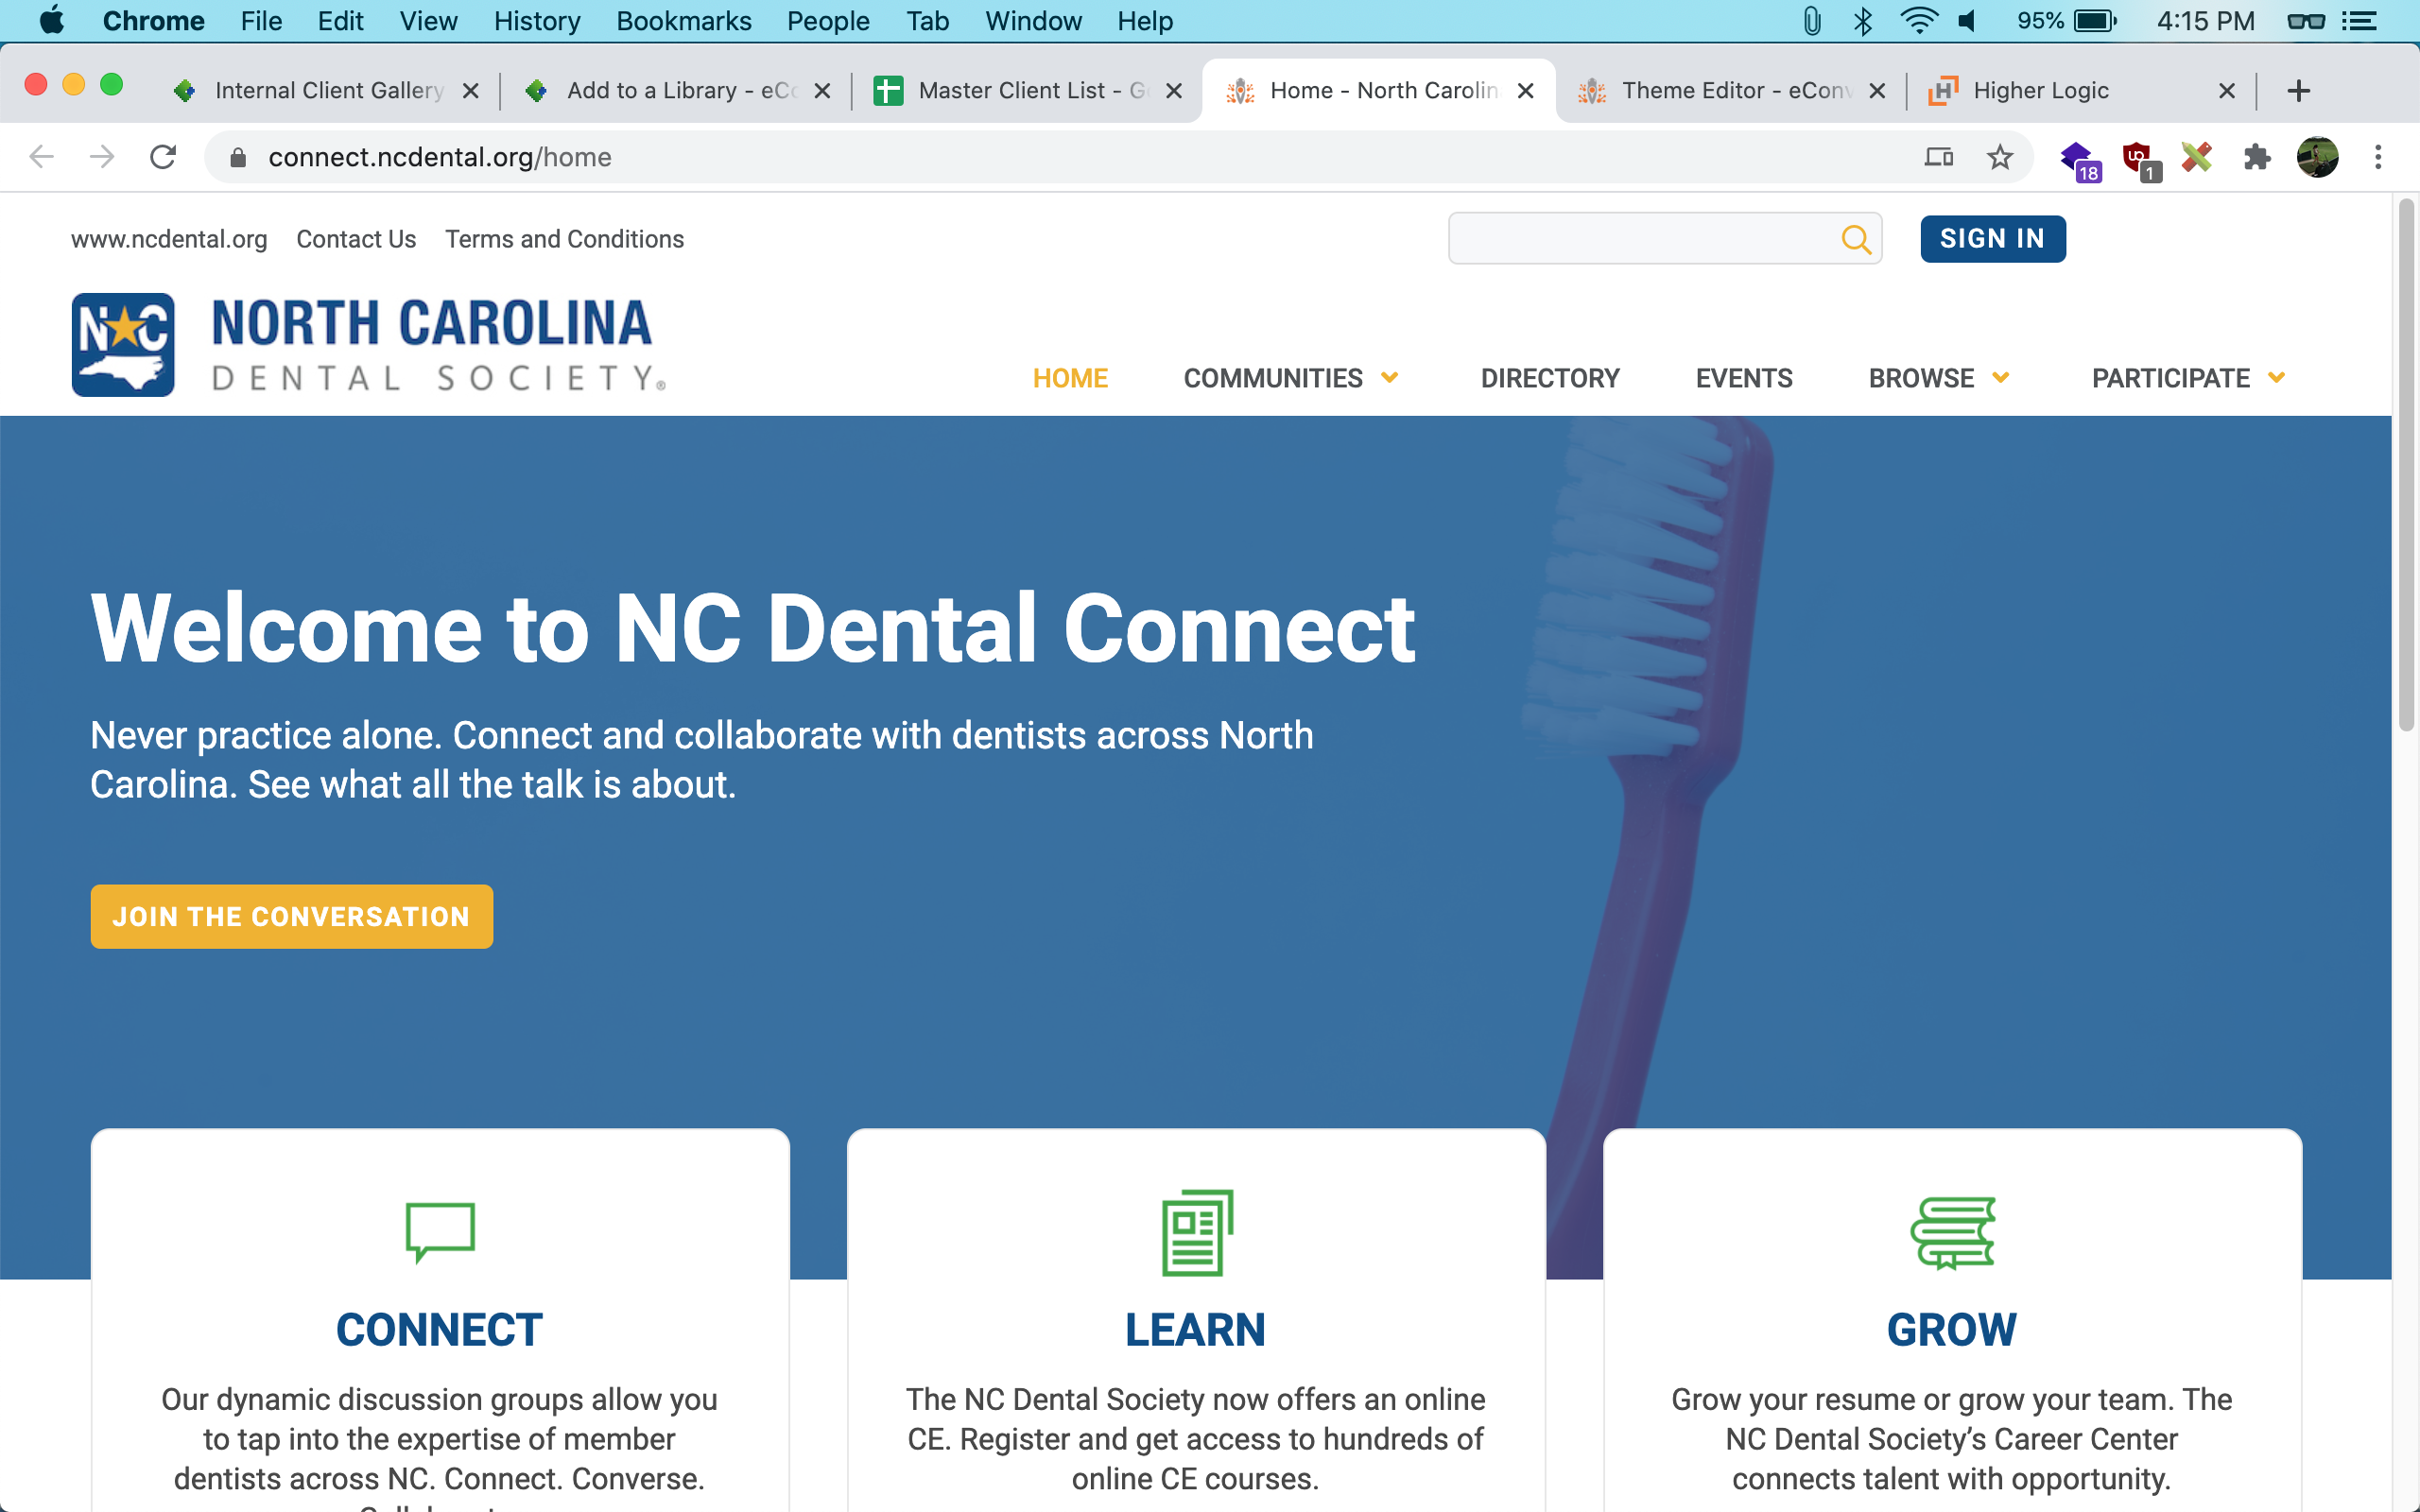2420x1512 pixels.
Task: Click the green speech bubble Connect icon
Action: tap(440, 1231)
